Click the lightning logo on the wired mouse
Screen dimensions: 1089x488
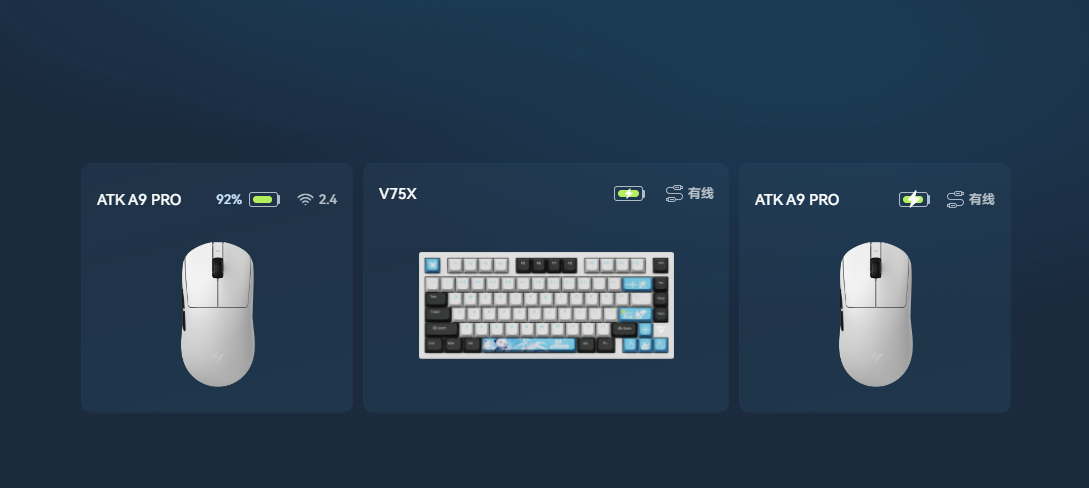pos(876,357)
